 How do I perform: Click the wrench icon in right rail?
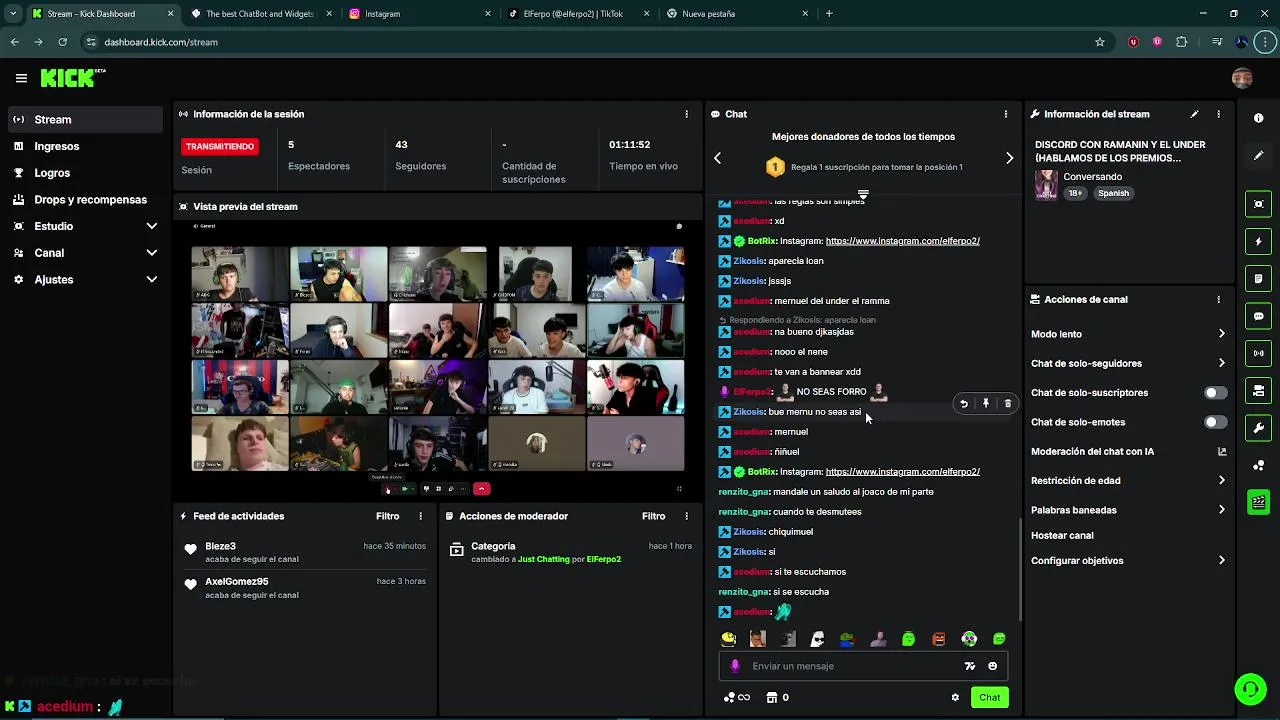pos(1258,428)
